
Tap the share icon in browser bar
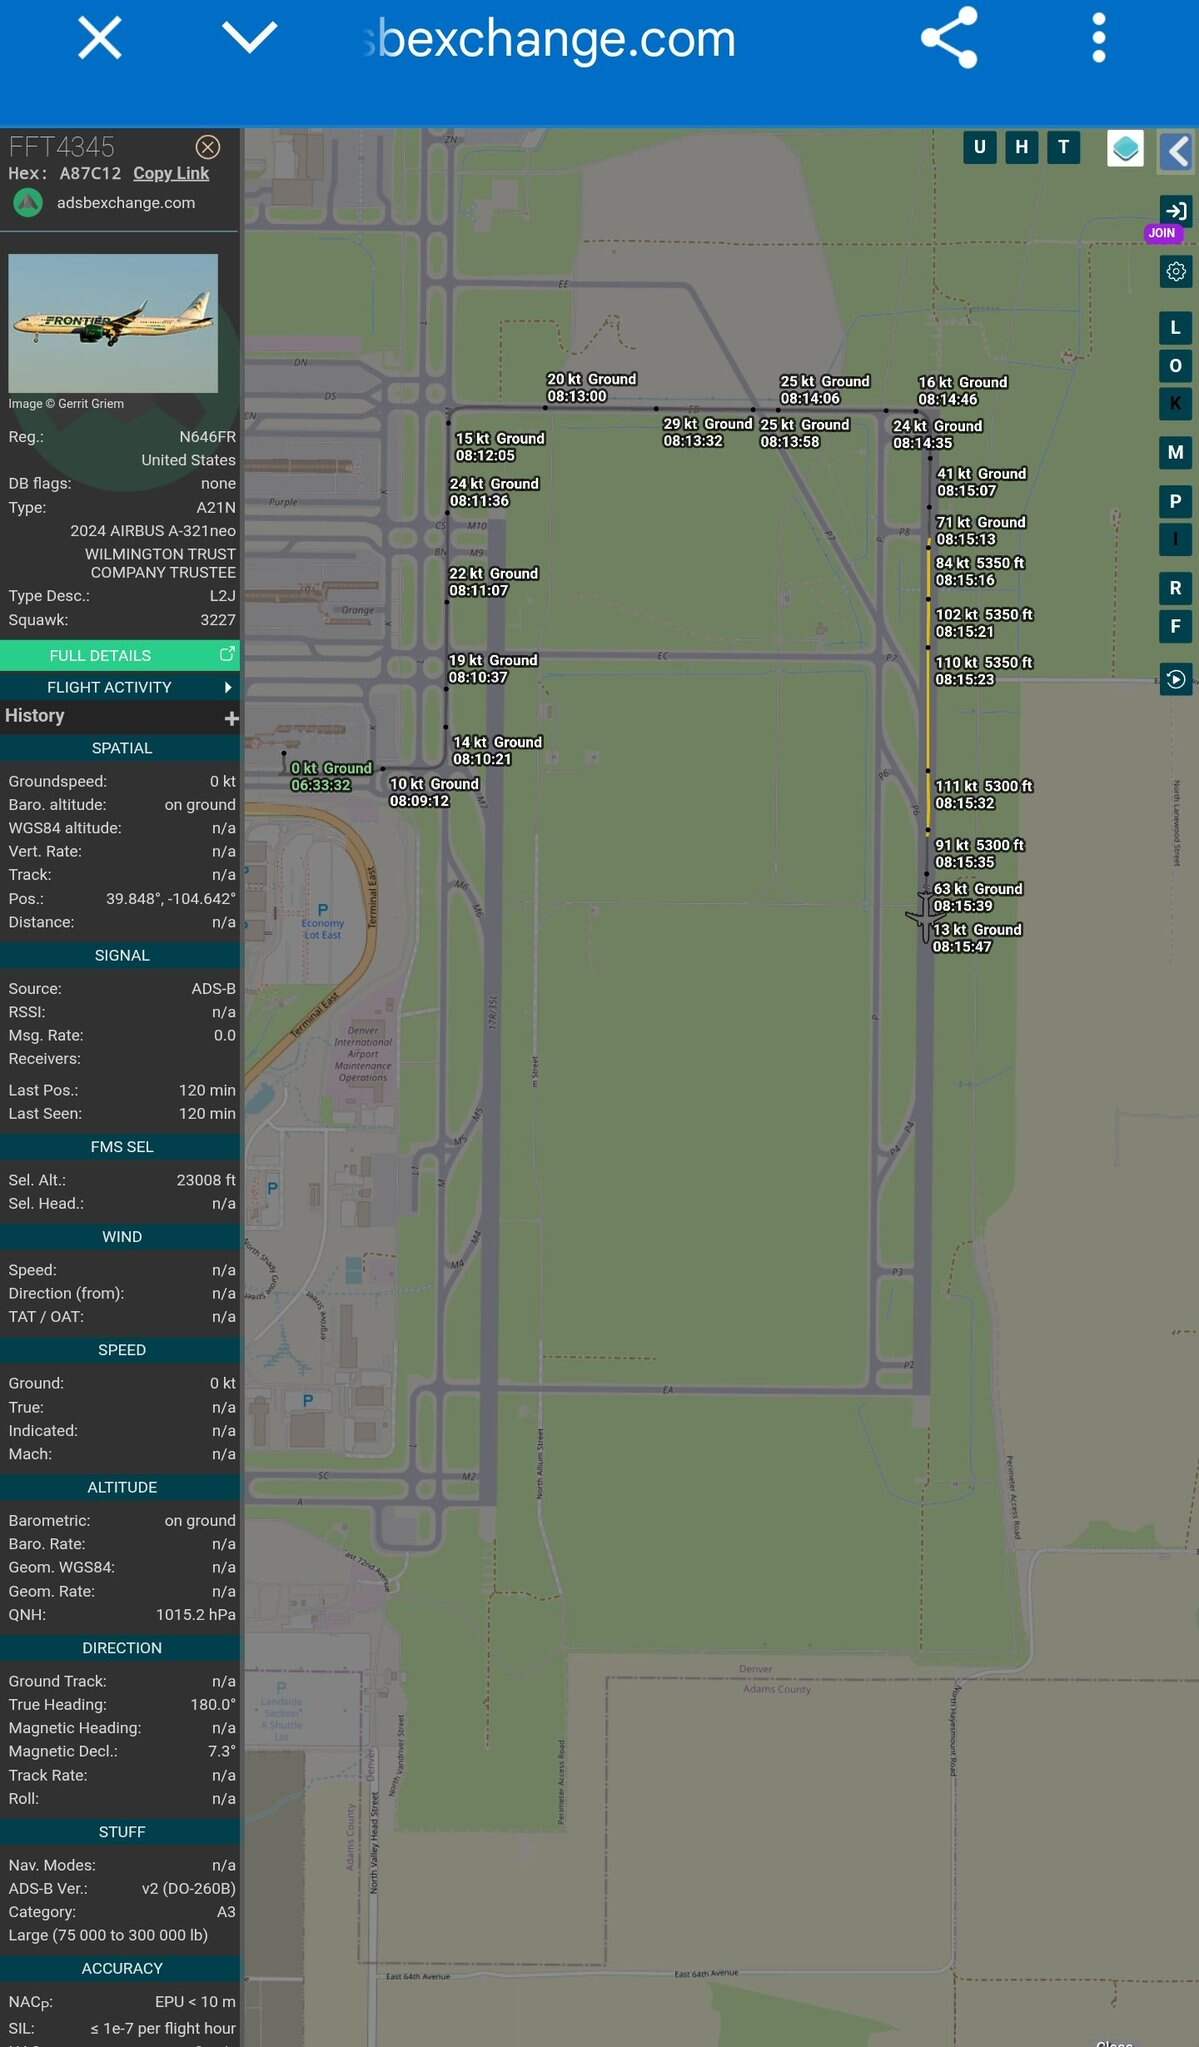pyautogui.click(x=948, y=38)
